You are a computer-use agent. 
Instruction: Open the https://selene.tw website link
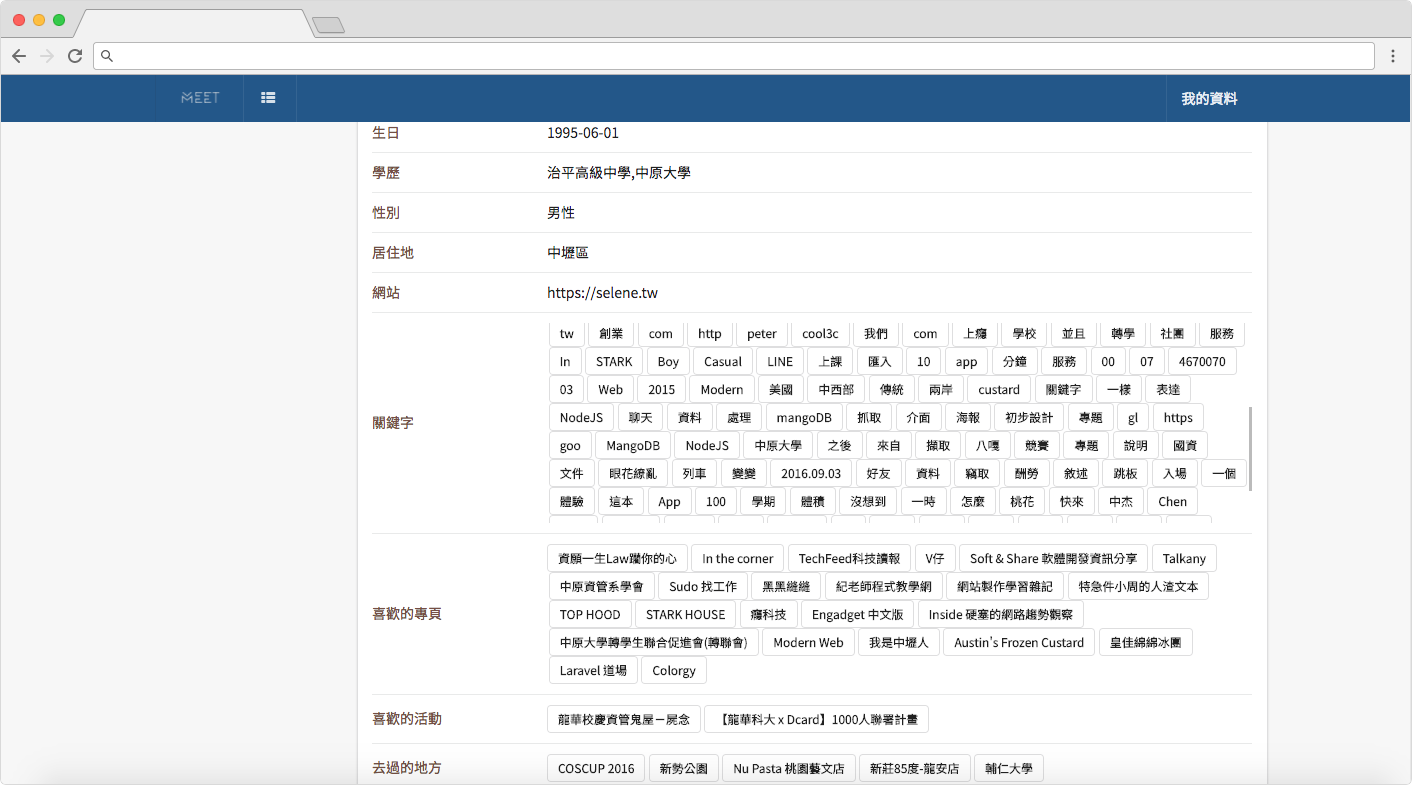(602, 293)
